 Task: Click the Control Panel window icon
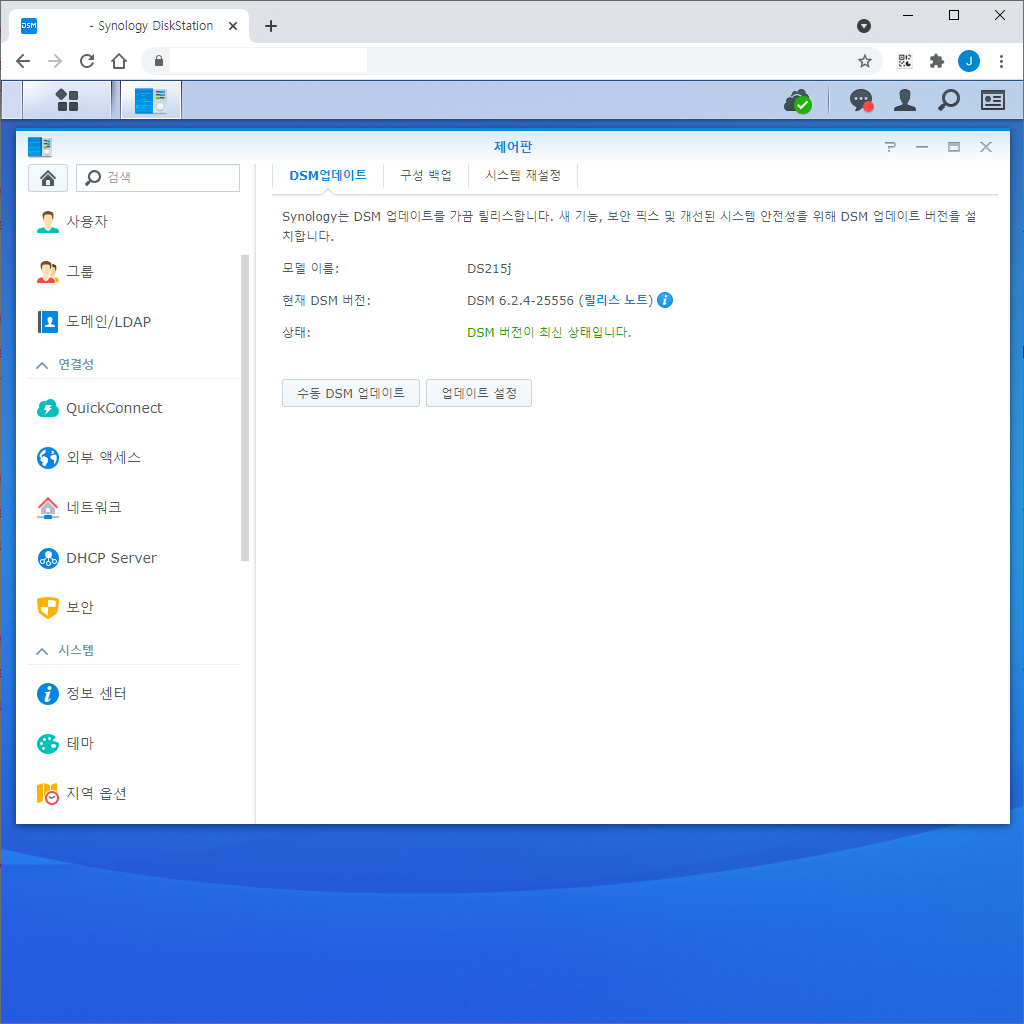tap(40, 147)
